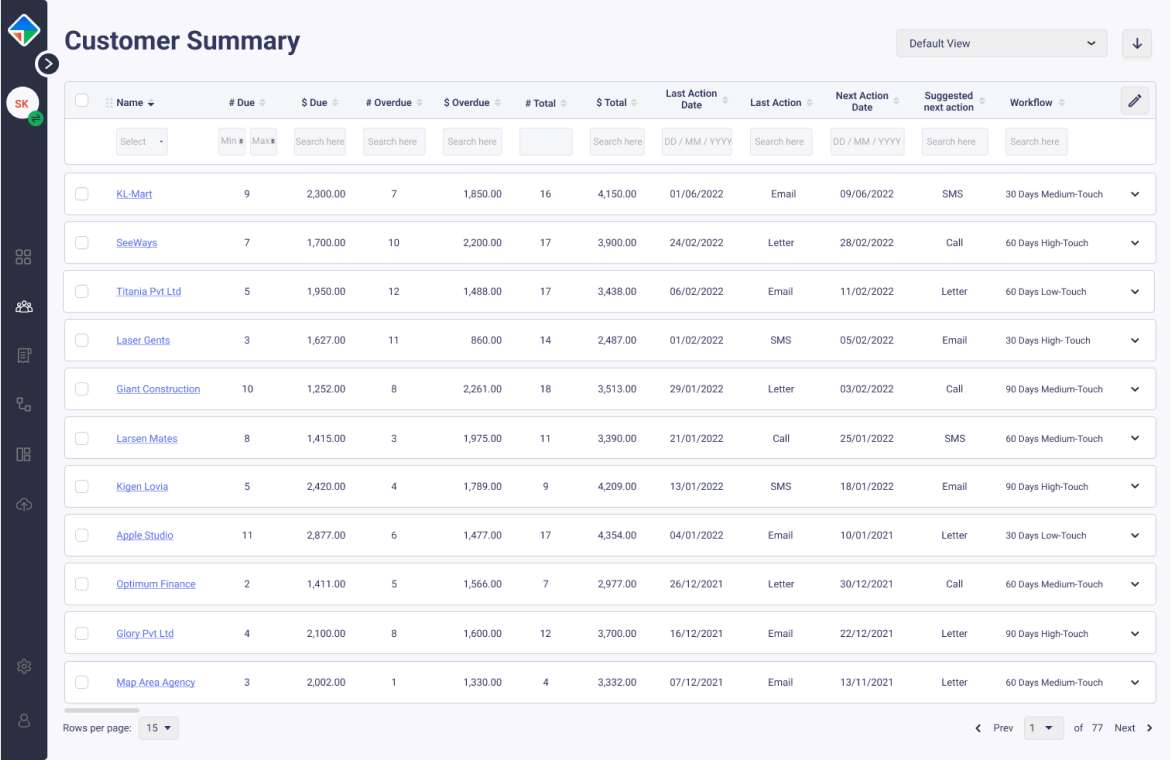Open the columns layout icon in sidebar
1172x760 pixels.
click(x=23, y=454)
